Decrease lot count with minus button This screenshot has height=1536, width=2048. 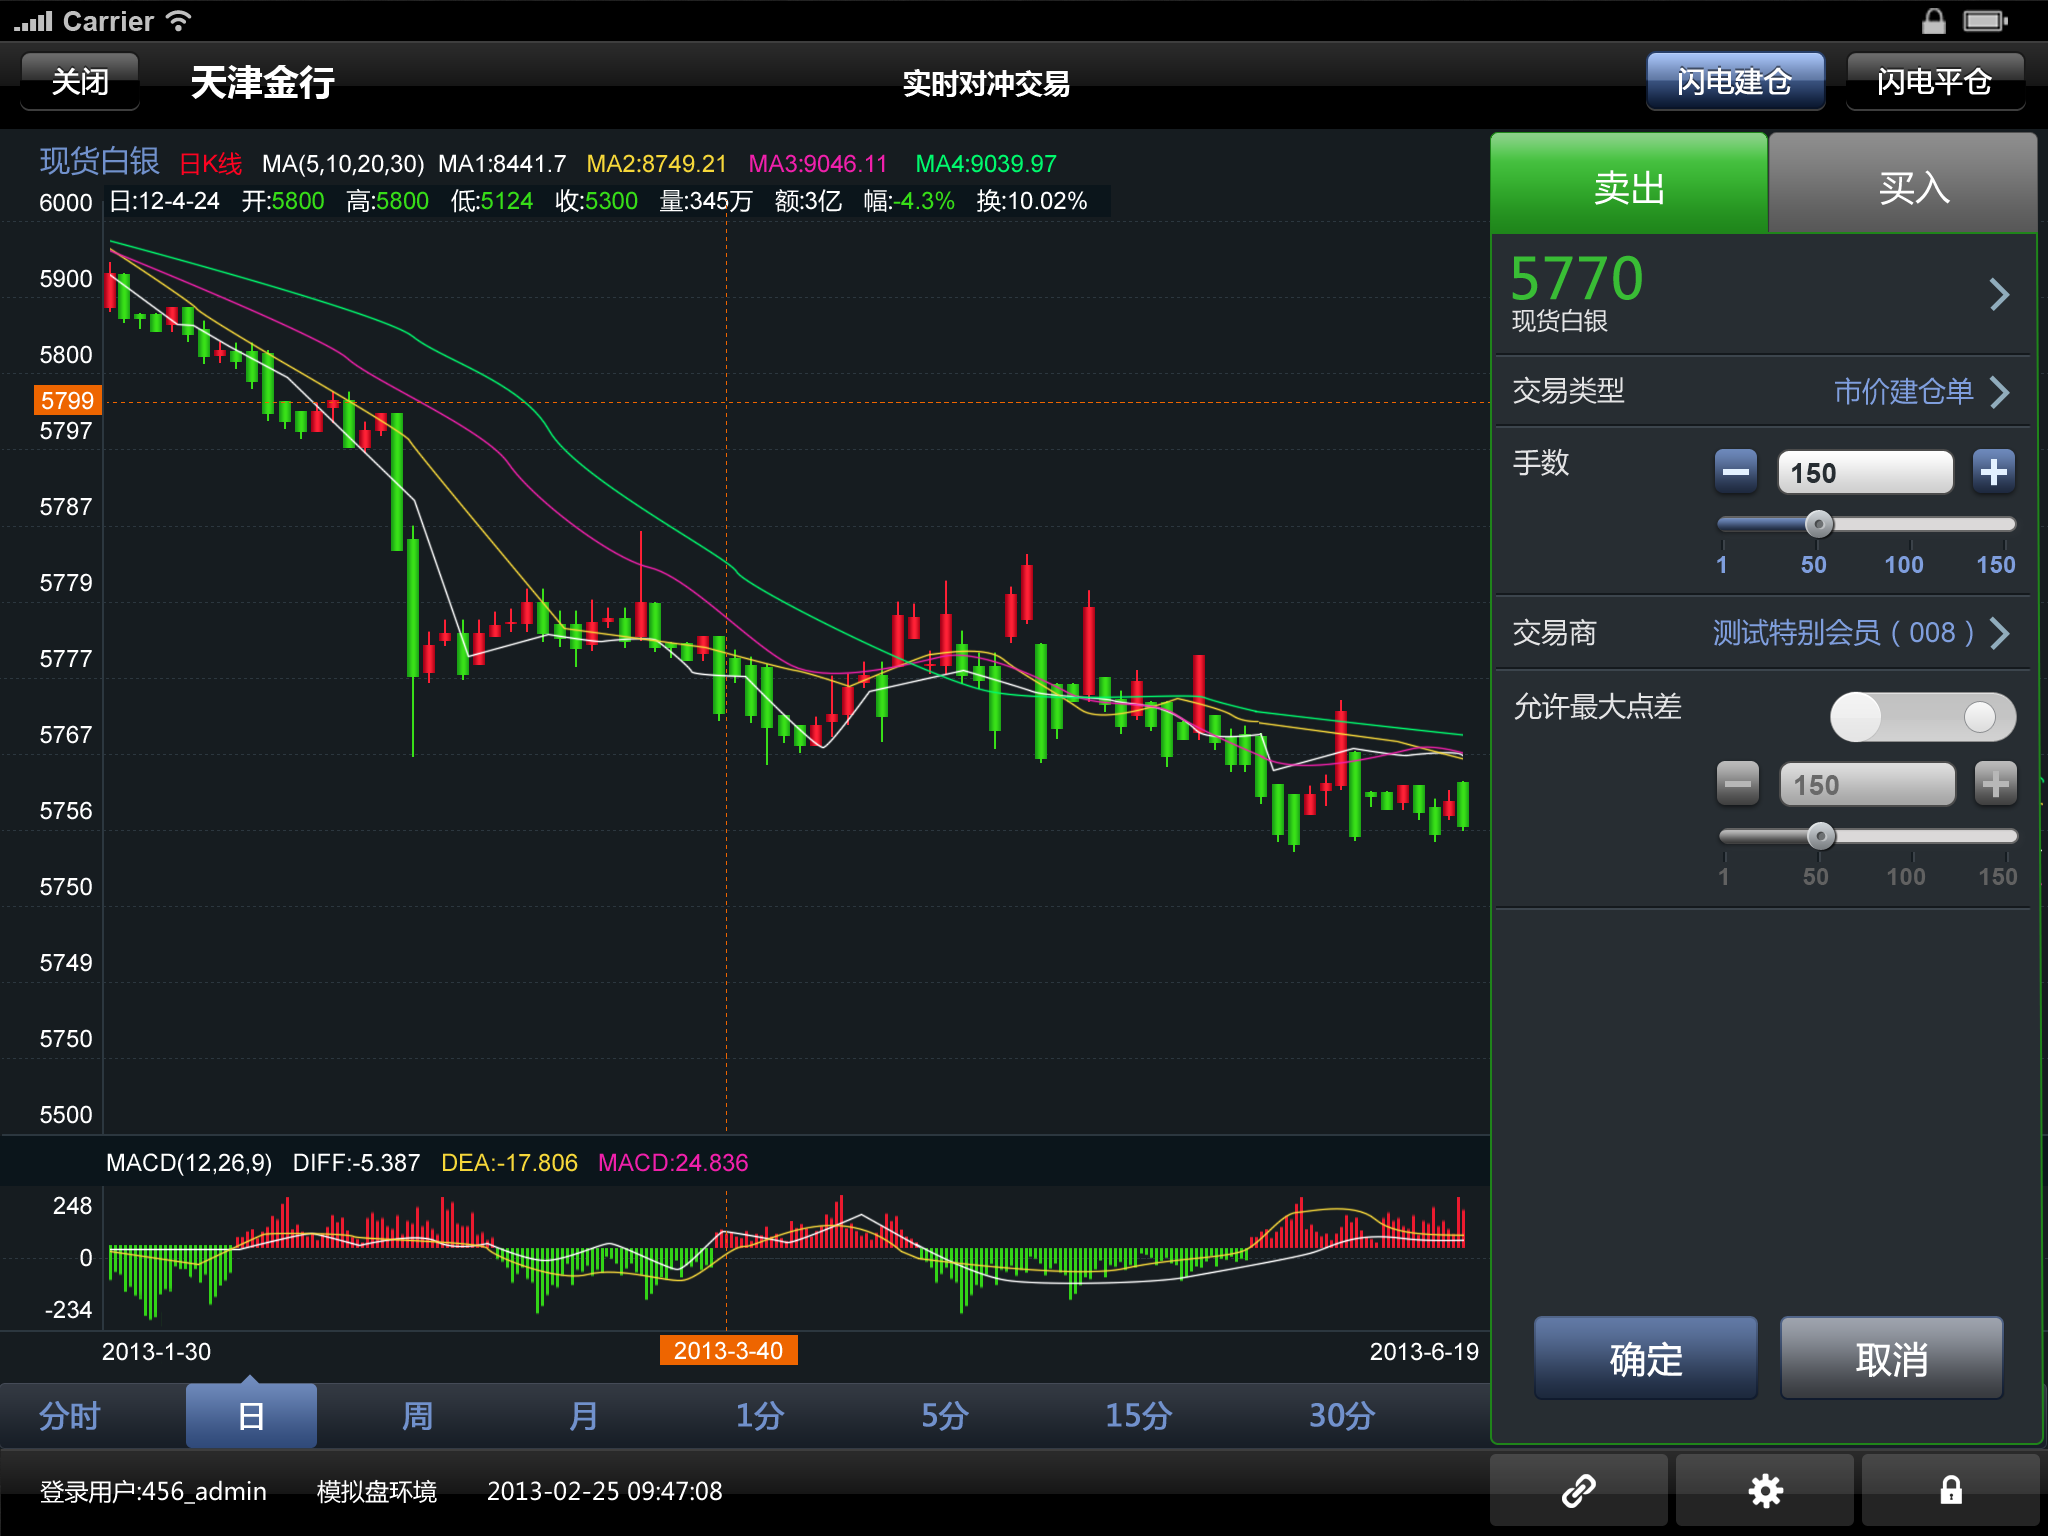click(x=1736, y=471)
